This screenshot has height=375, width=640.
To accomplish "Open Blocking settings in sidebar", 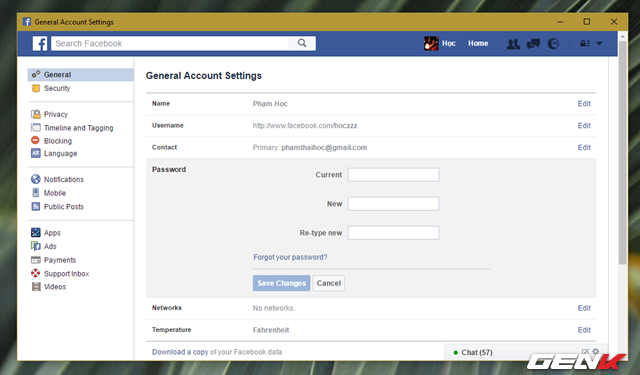I will [x=58, y=141].
